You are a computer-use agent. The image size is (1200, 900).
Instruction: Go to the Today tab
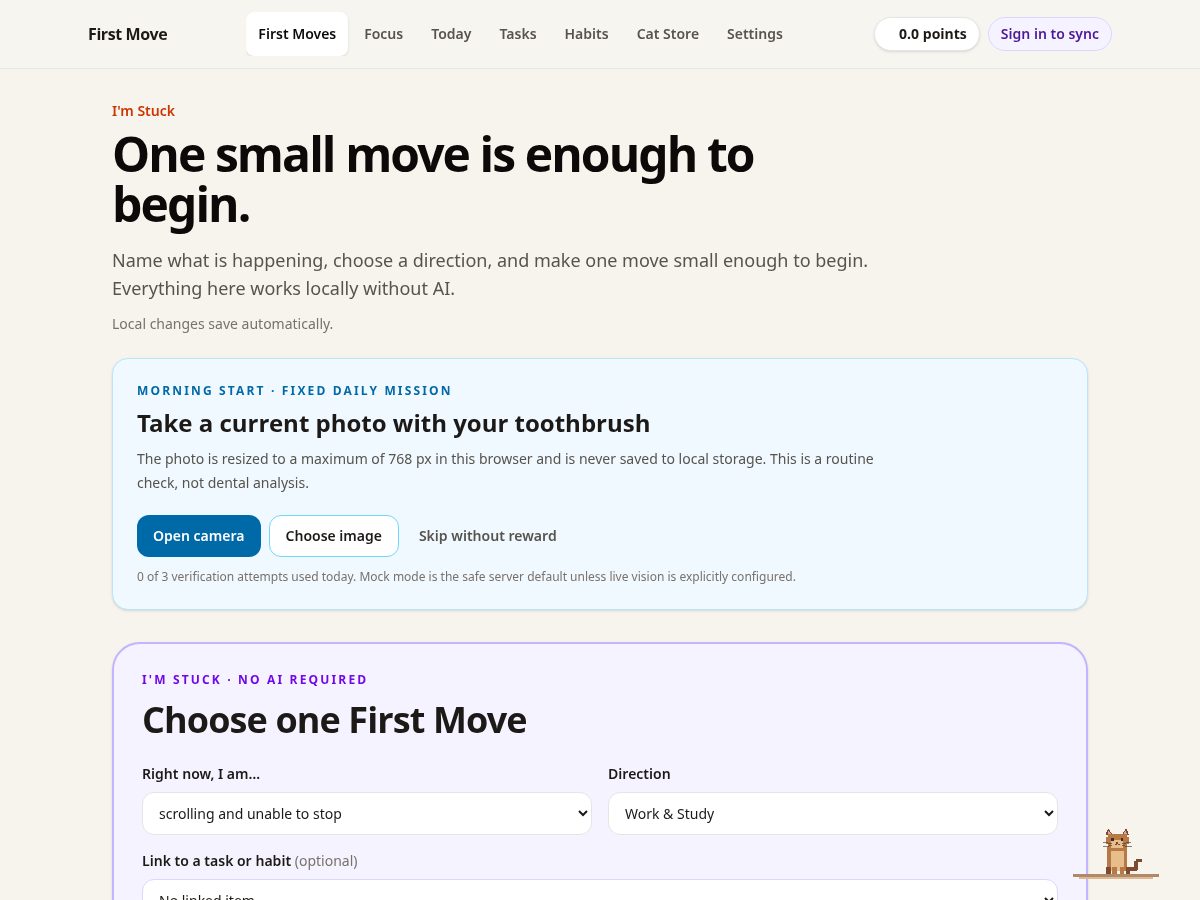[451, 34]
